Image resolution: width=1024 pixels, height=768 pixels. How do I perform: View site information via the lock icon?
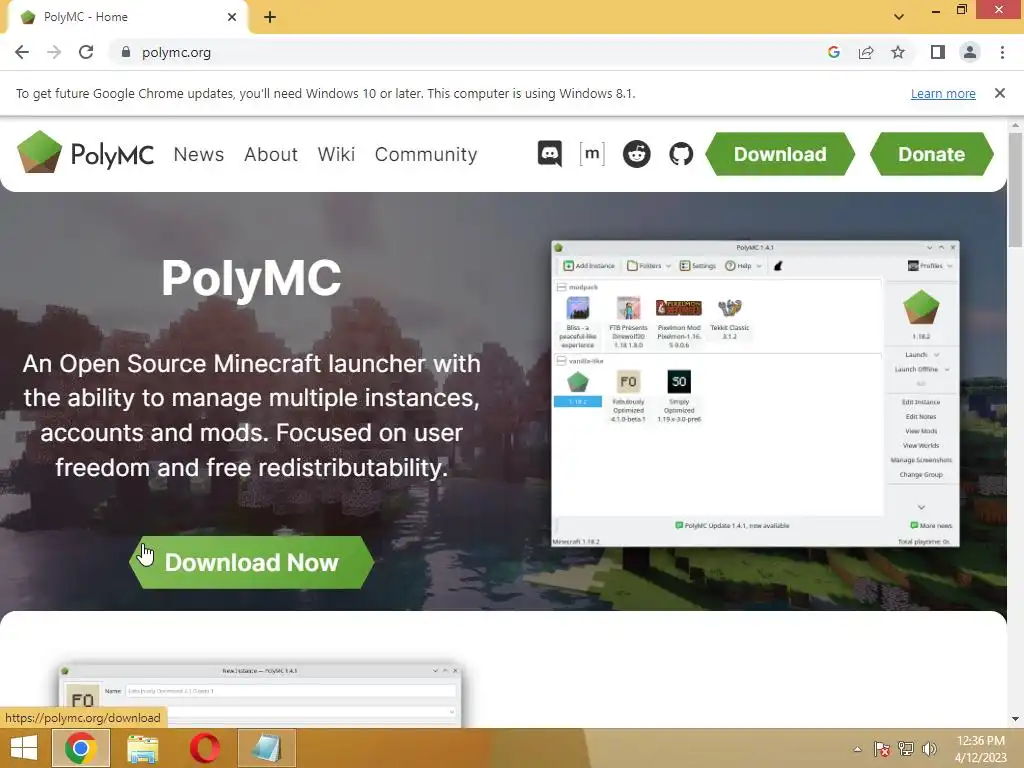[126, 52]
